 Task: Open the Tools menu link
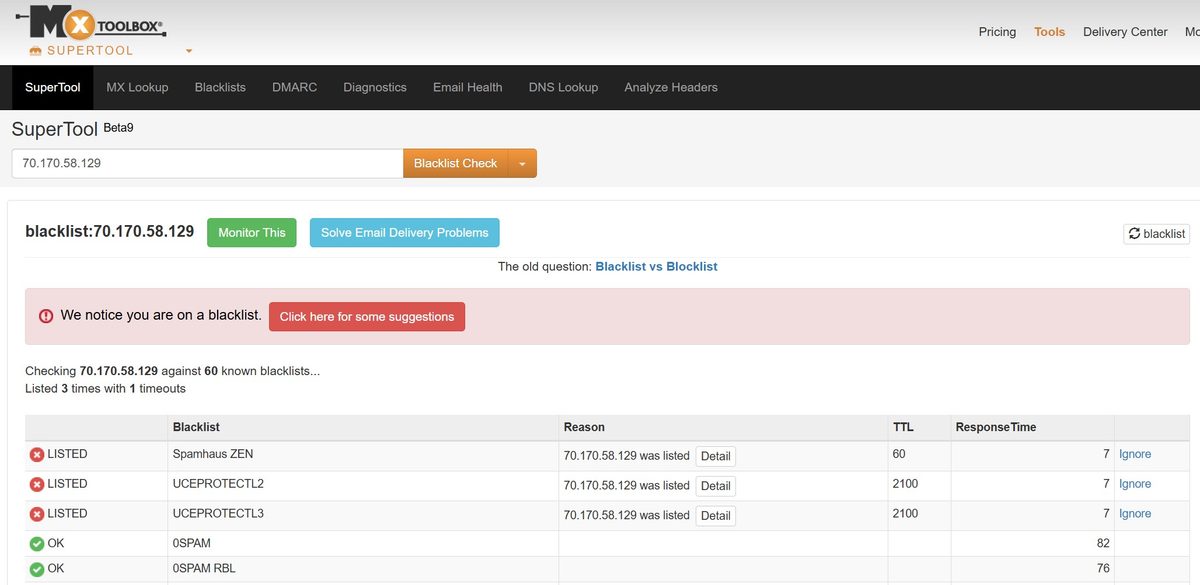click(x=1050, y=32)
